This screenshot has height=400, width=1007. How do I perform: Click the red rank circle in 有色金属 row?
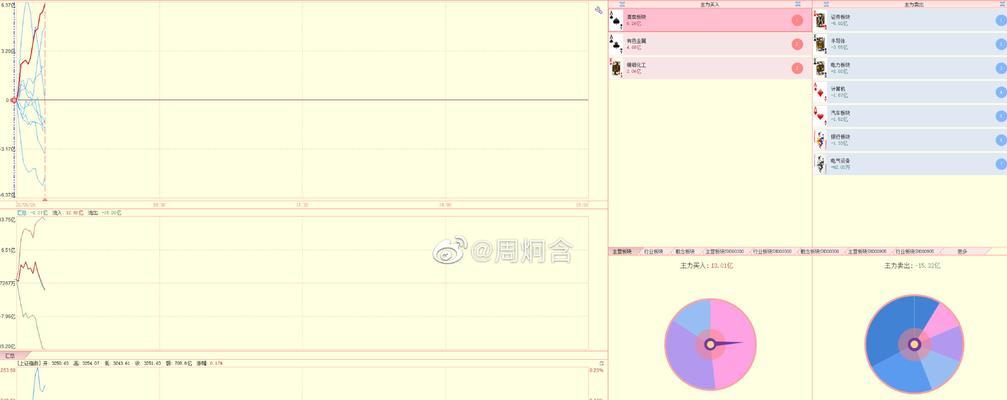pyautogui.click(x=798, y=44)
